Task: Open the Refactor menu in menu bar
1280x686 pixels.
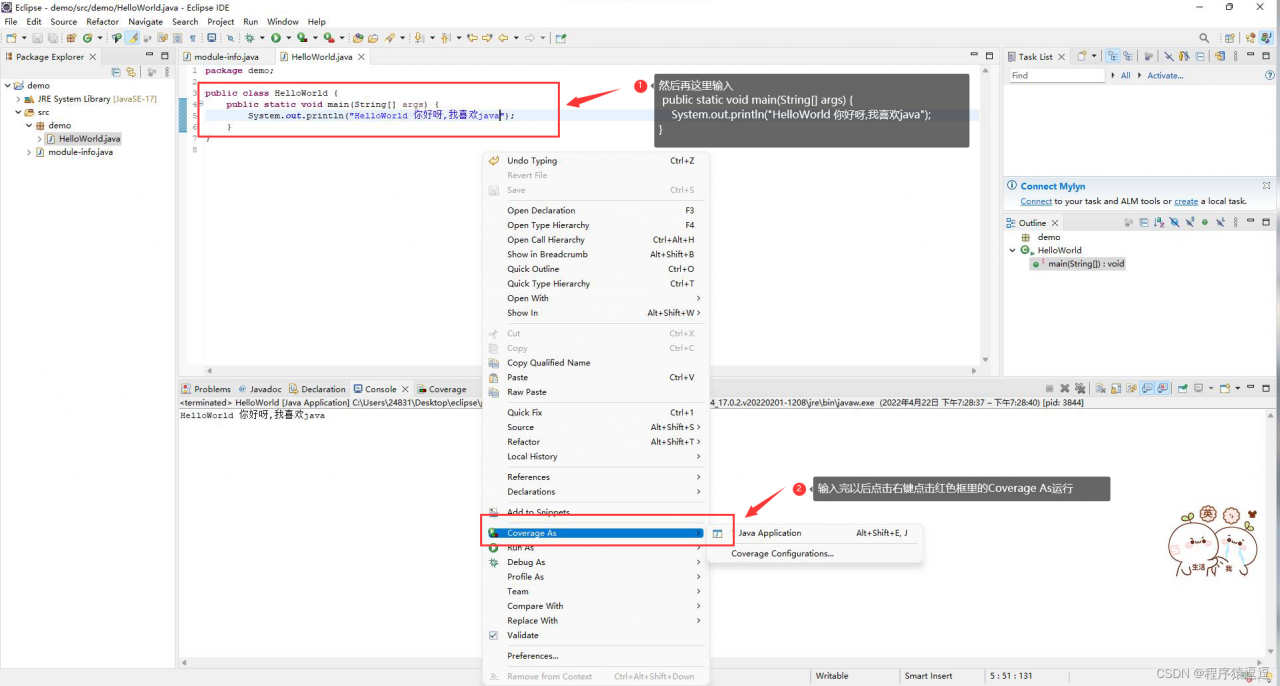Action: pos(102,21)
